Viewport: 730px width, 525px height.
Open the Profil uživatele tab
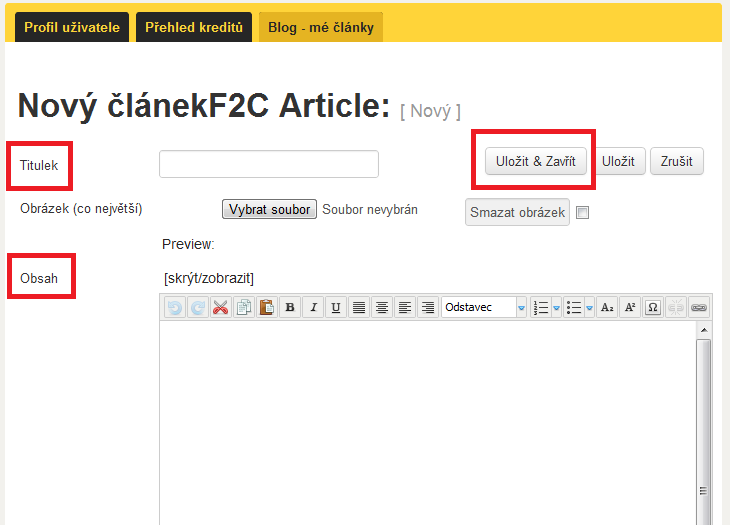coord(72,27)
